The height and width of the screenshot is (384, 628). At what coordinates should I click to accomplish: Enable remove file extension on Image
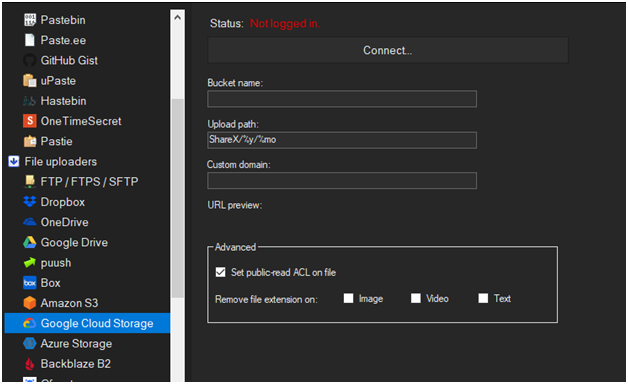tap(348, 298)
